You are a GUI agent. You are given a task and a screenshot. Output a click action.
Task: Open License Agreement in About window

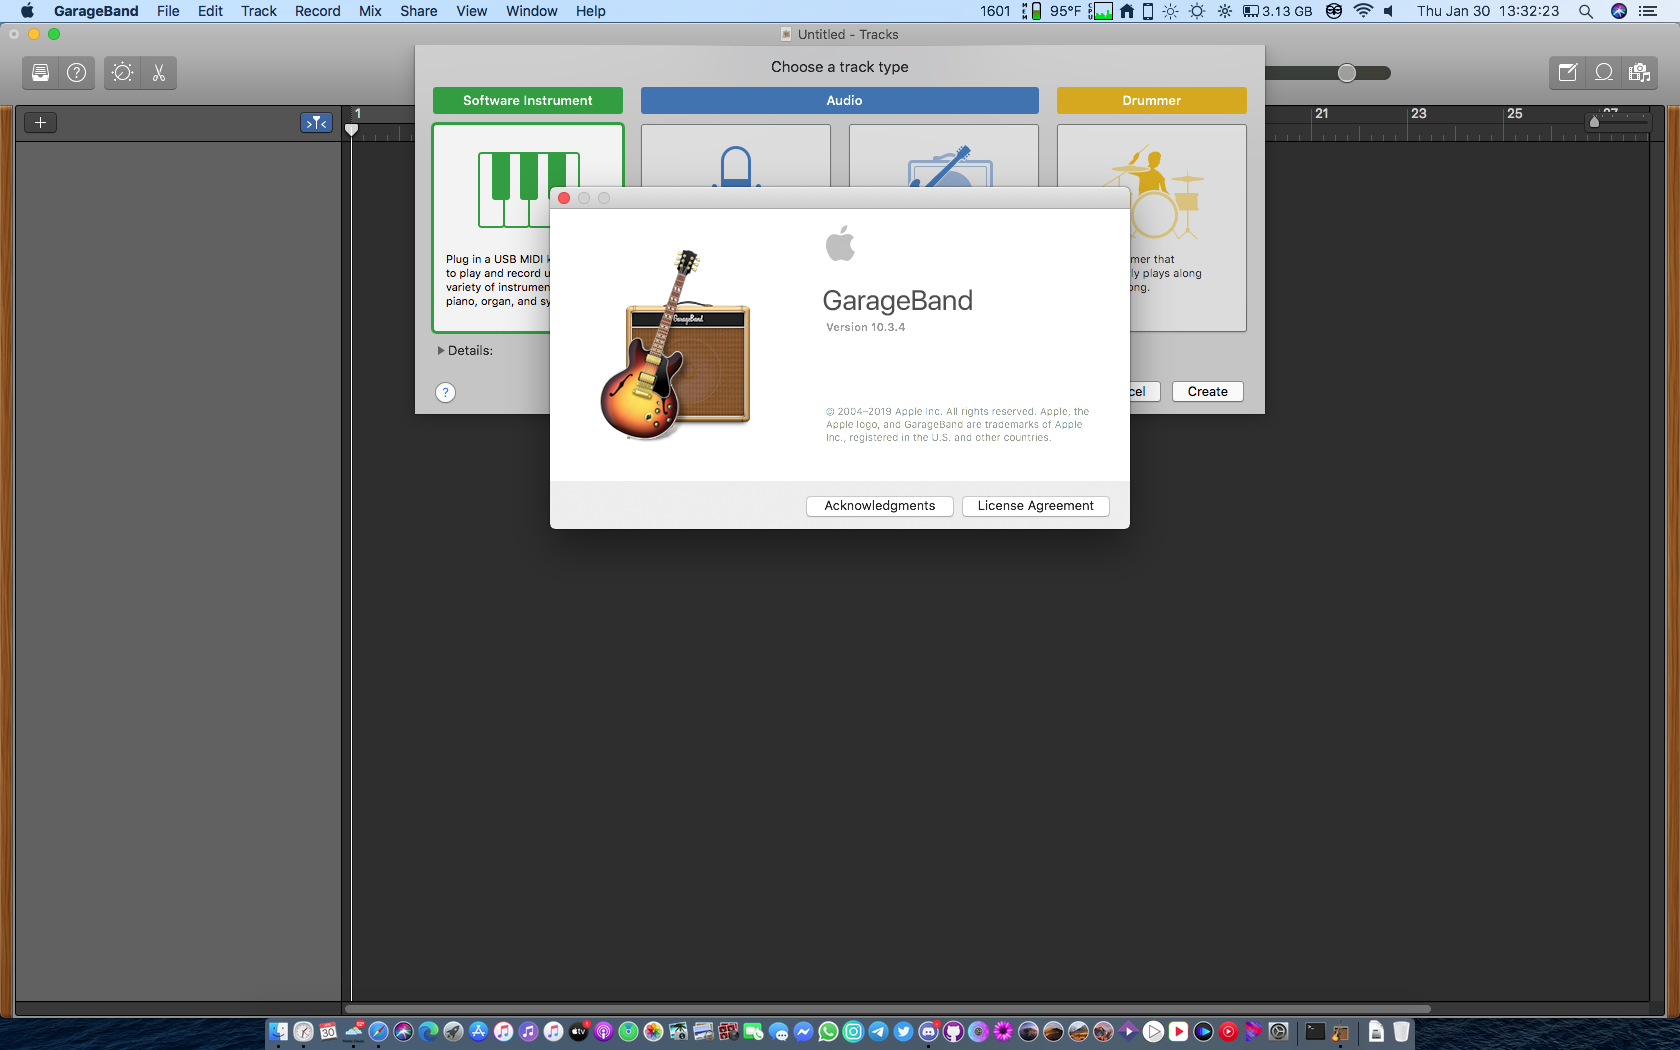(x=1036, y=506)
